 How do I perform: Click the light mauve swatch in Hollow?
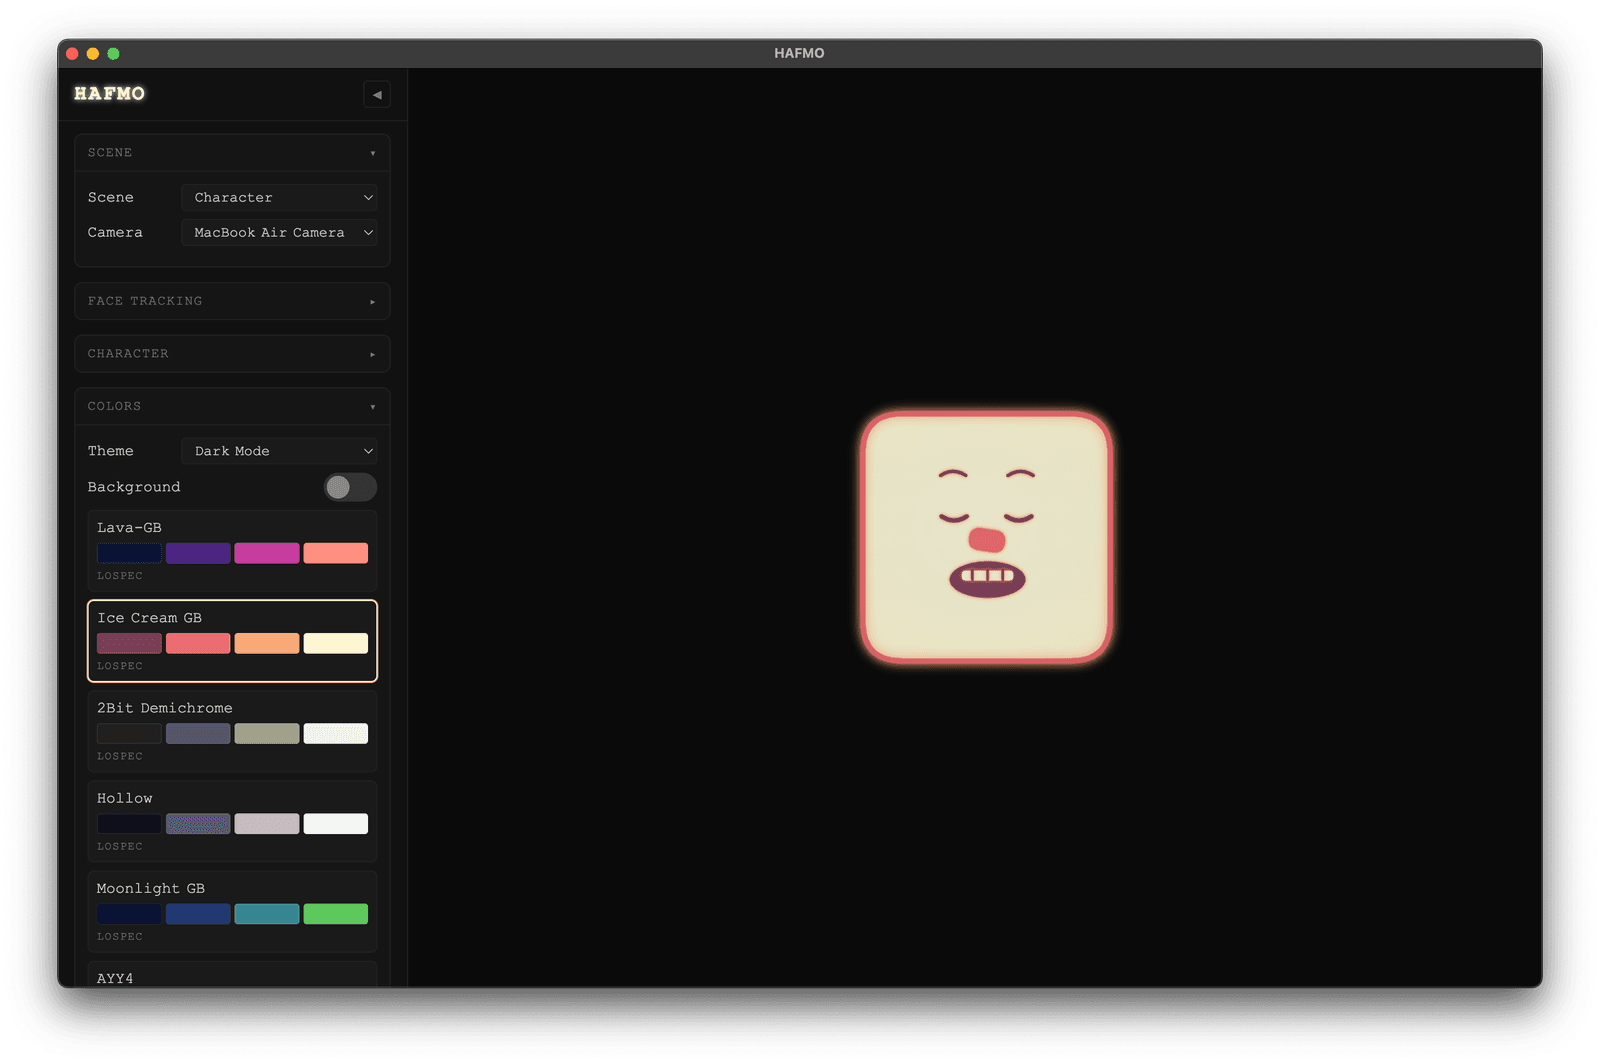point(267,824)
